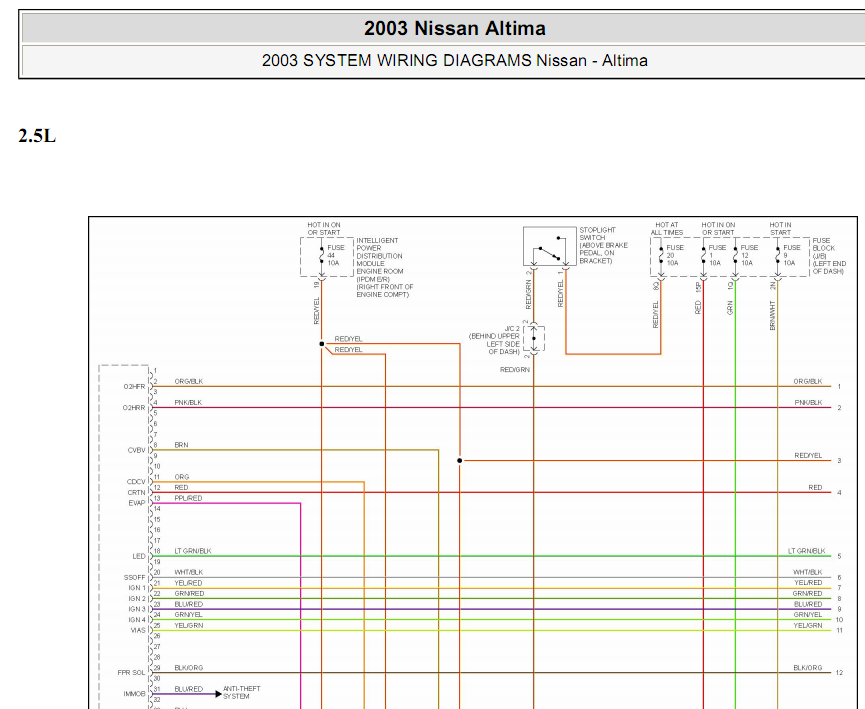Click the FUSE 44 fuse symbol
865x709 pixels.
(322, 255)
